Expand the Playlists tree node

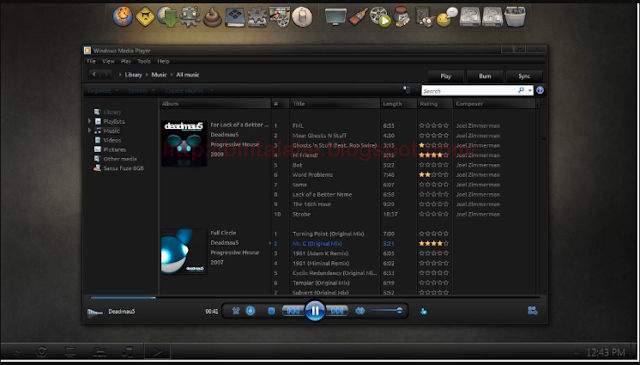click(x=89, y=121)
